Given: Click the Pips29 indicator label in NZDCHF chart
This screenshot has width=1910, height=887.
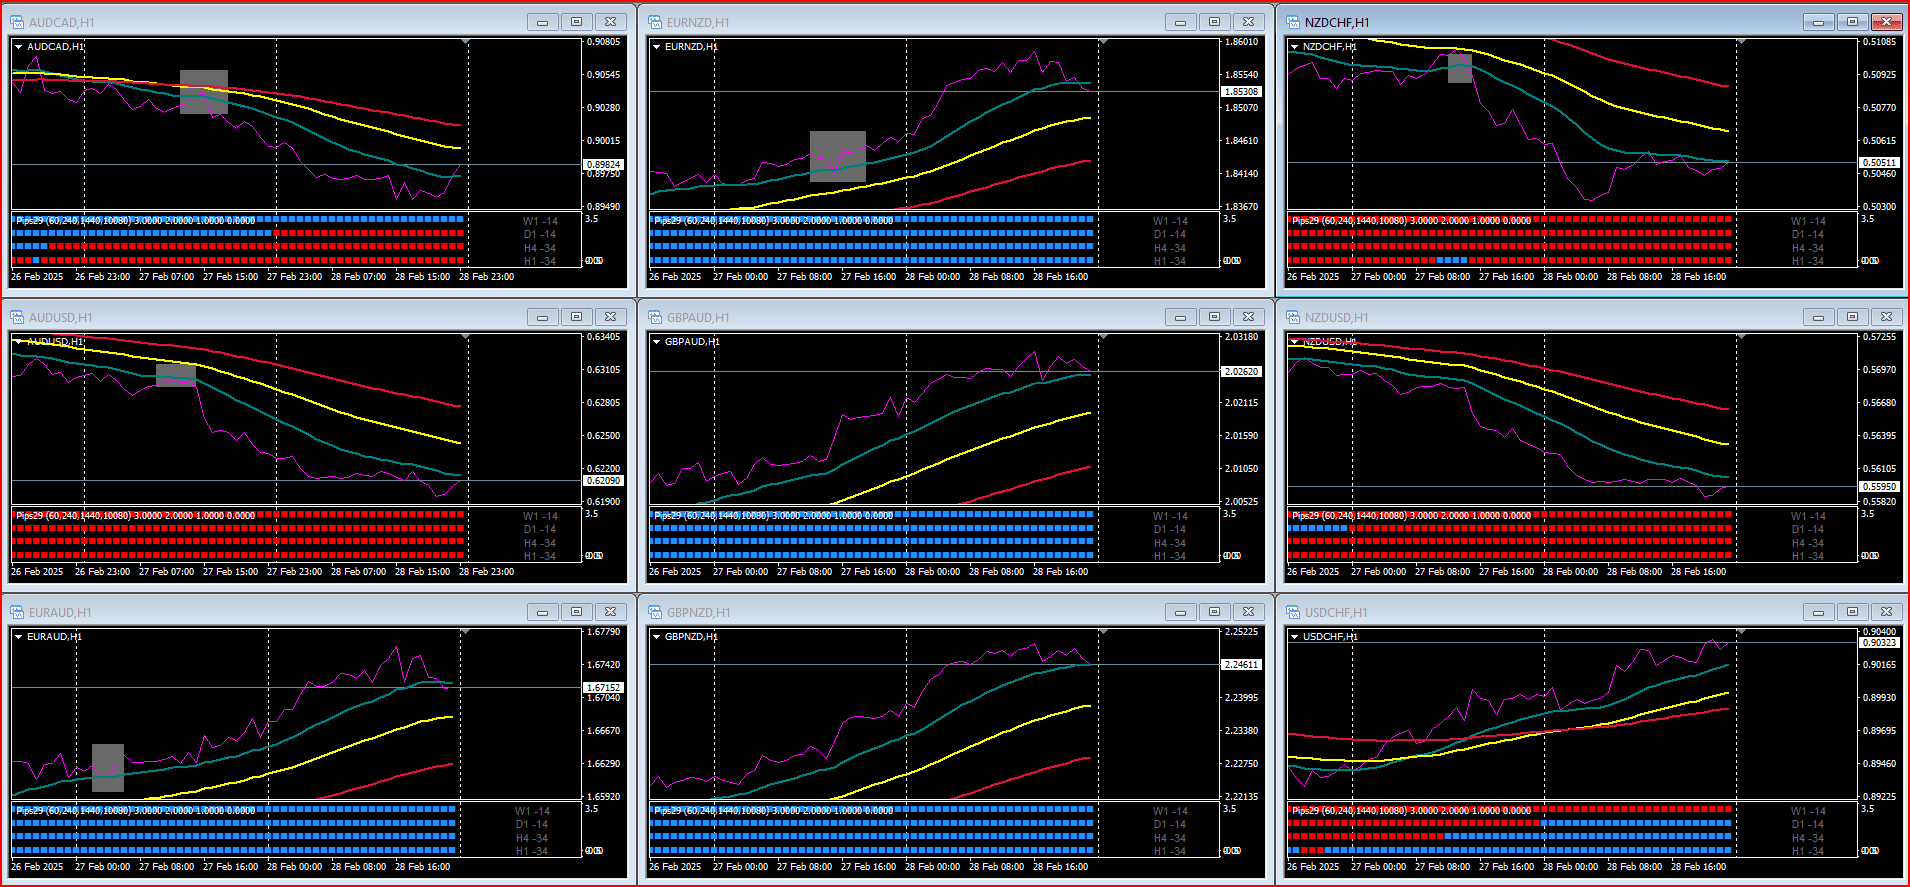Looking at the screenshot, I should pos(1411,221).
